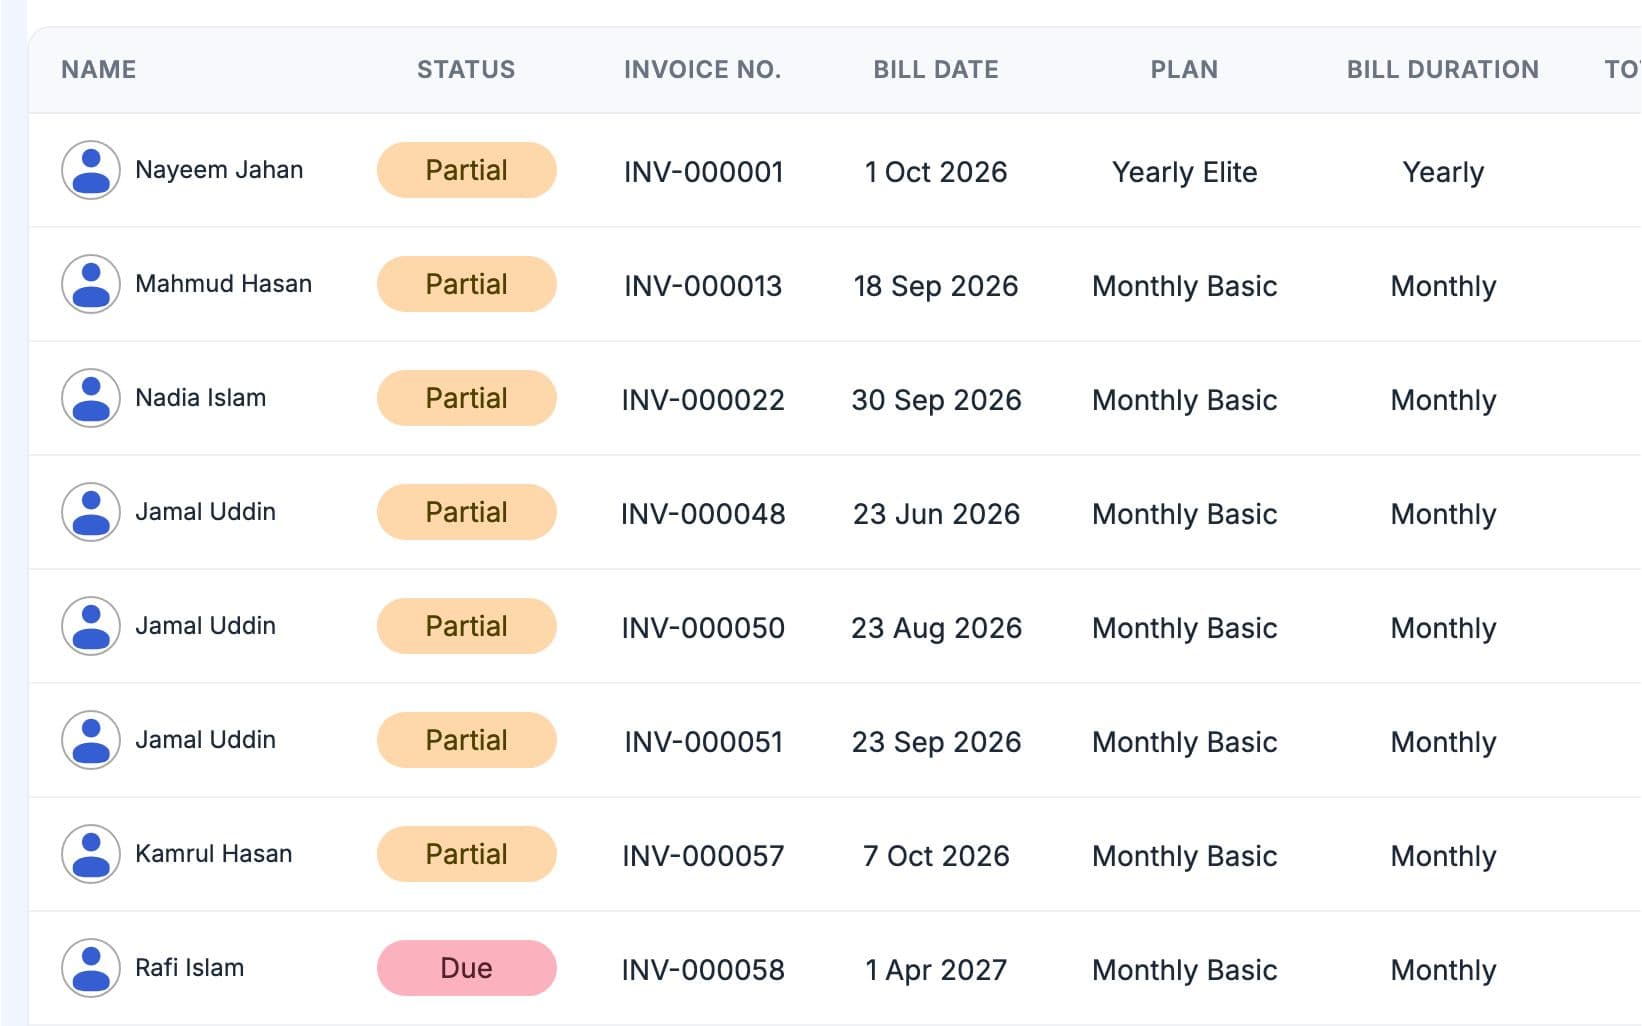Click Mahmud Hasan's avatar icon
The image size is (1642, 1026).
91,284
